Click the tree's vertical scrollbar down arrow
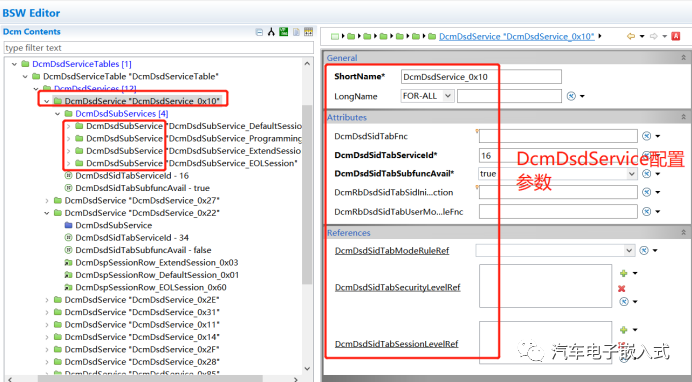Image resolution: width=692 pixels, height=382 pixels. coord(307,369)
